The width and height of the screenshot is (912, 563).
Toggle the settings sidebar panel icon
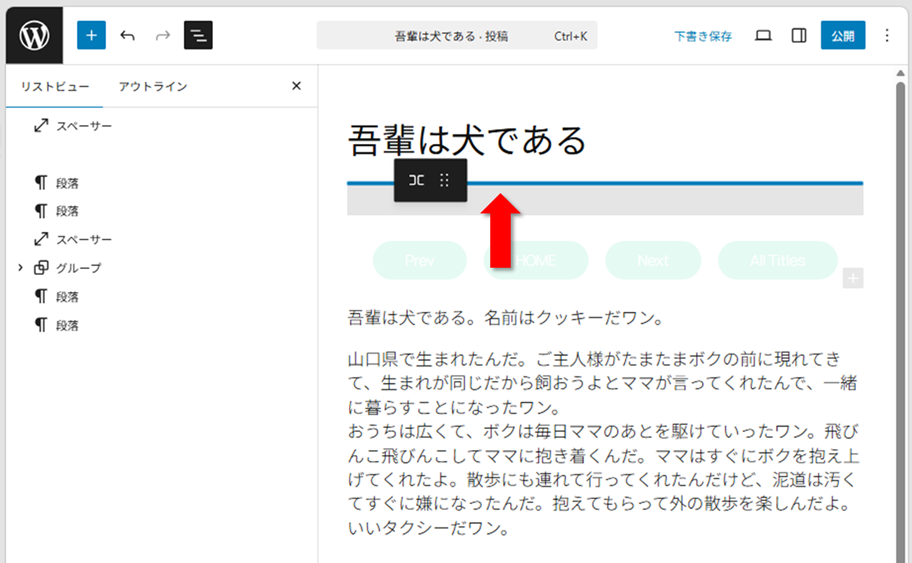coord(799,36)
